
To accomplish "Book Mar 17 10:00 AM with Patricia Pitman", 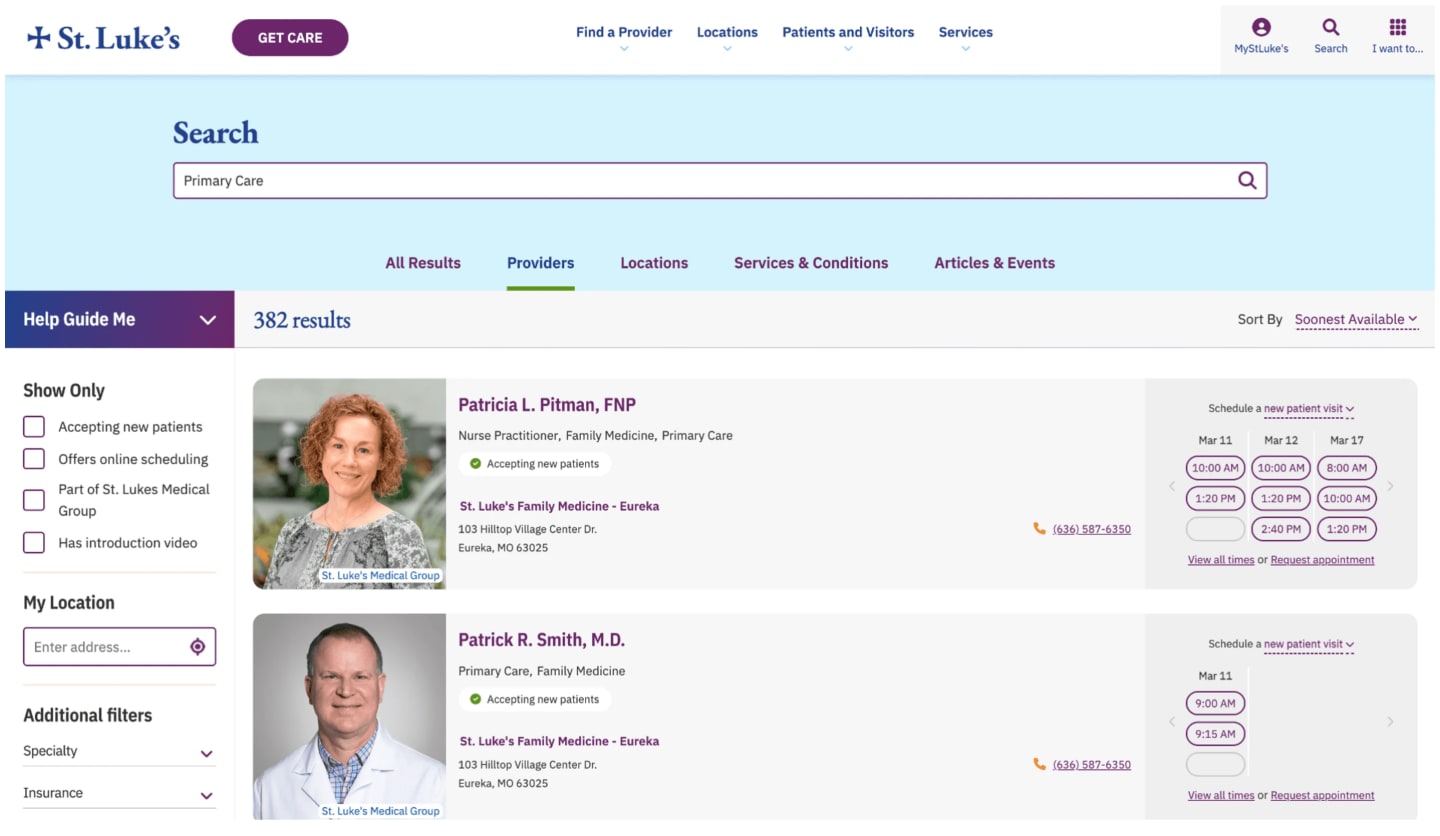I will (x=1347, y=498).
